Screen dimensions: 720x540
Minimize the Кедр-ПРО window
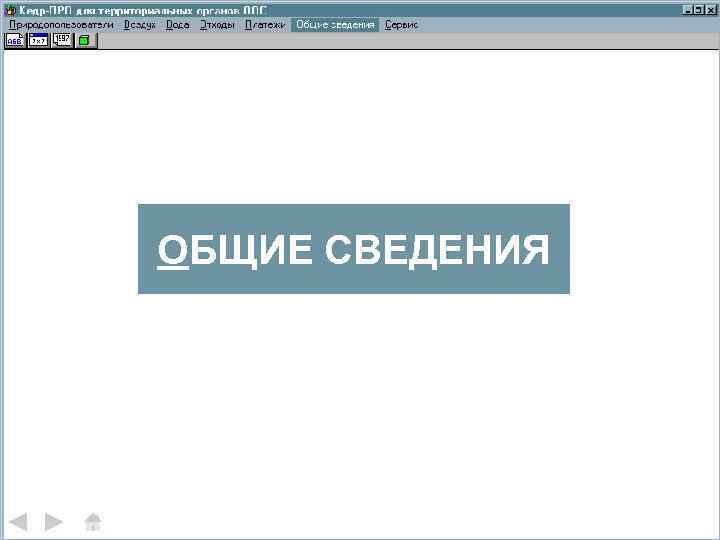[687, 10]
